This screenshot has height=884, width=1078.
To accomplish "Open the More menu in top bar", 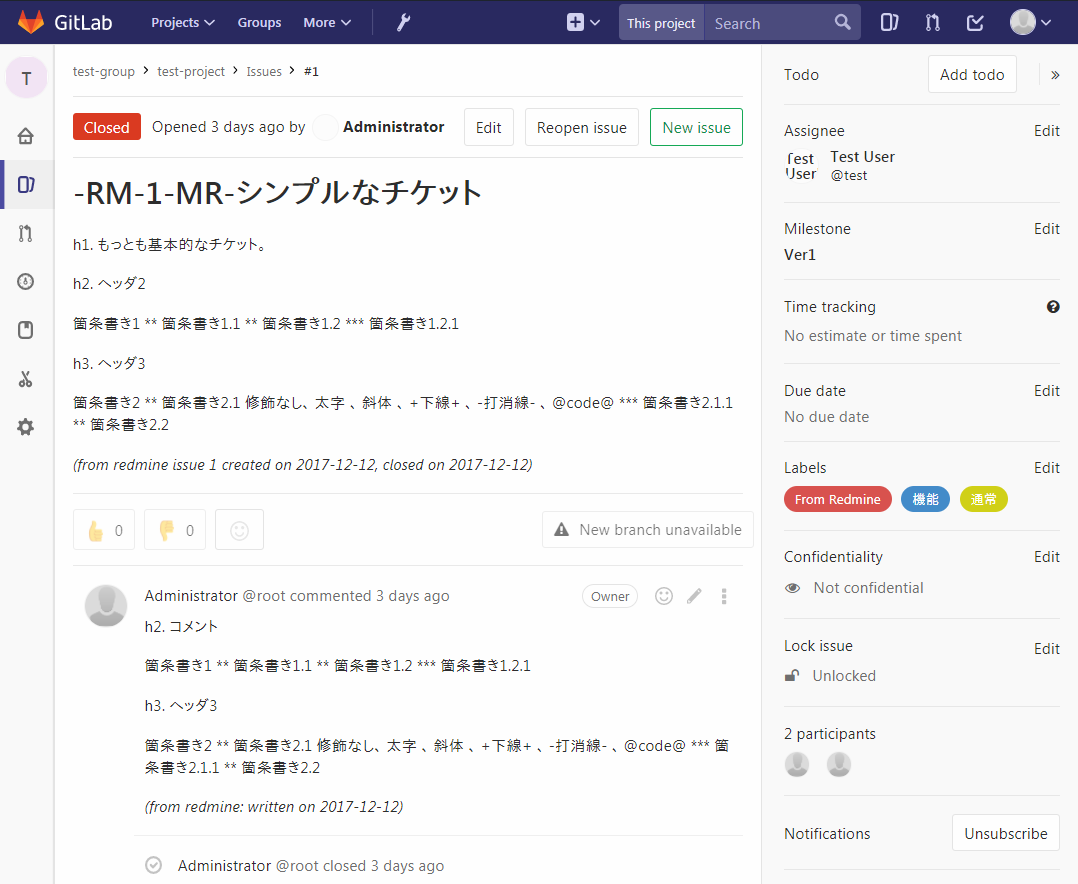I will 326,21.
